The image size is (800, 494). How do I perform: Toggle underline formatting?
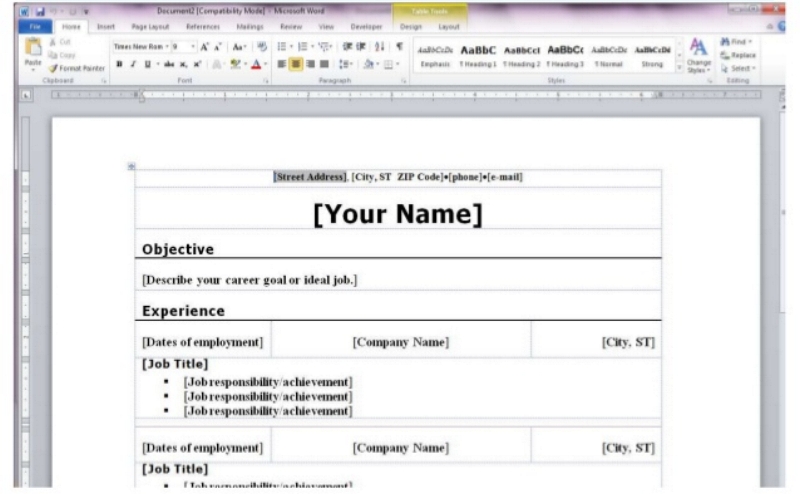(147, 64)
